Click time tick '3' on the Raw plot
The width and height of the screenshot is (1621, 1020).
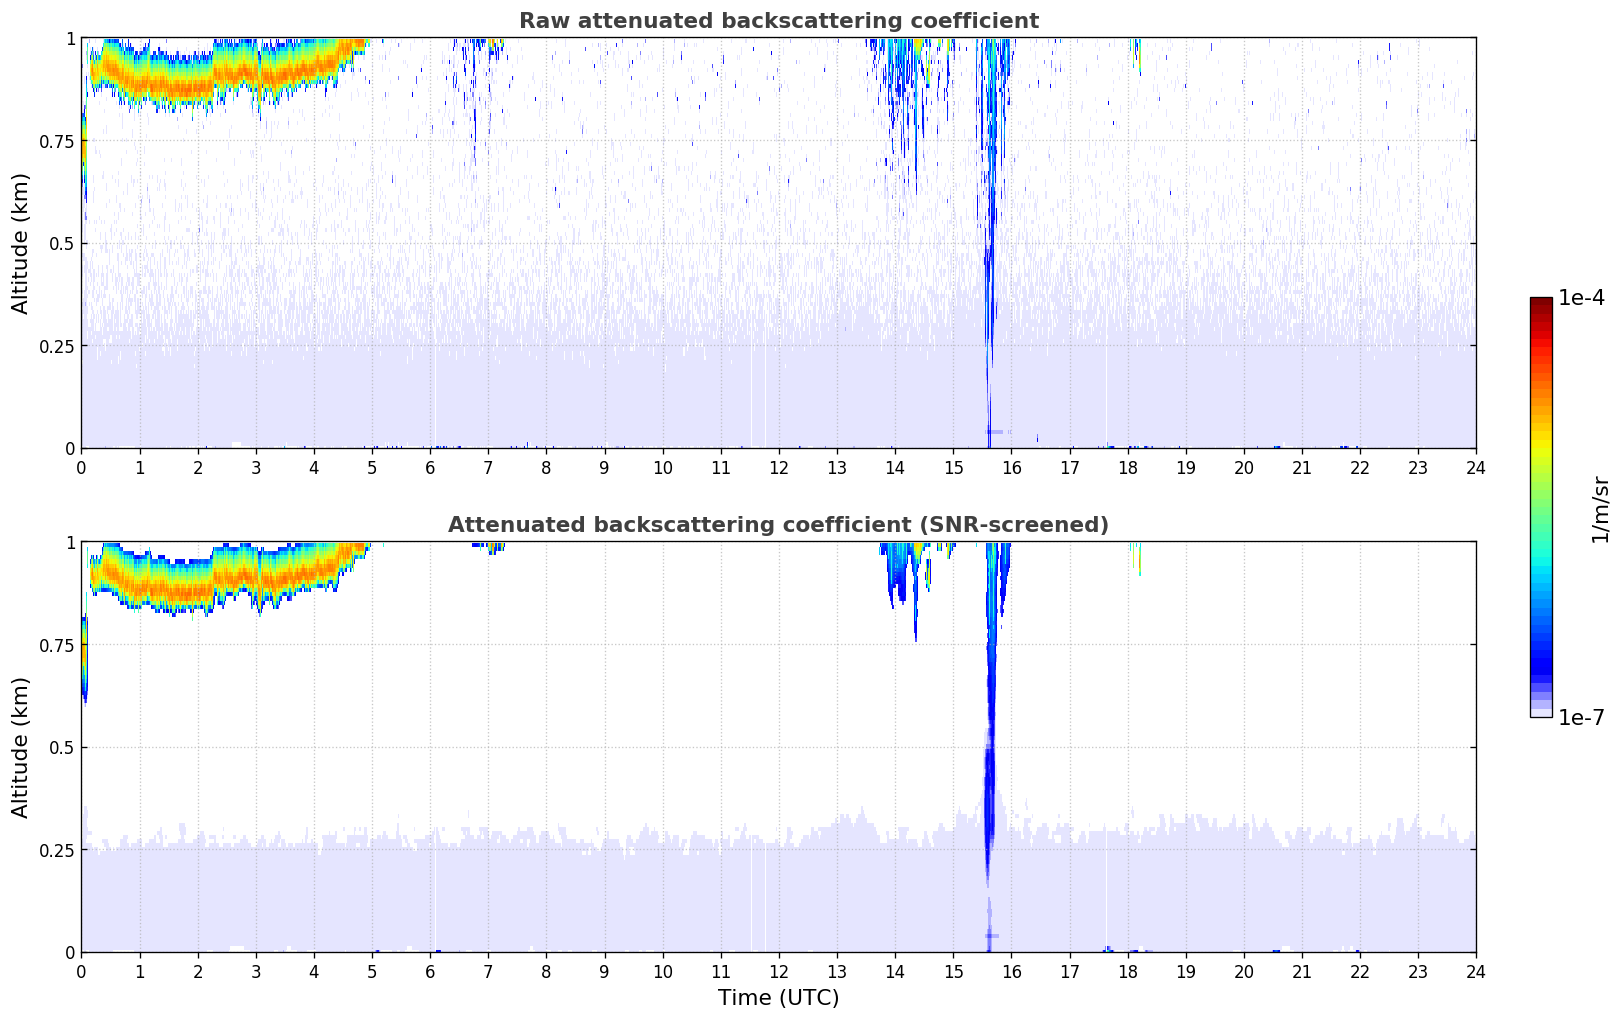point(256,467)
